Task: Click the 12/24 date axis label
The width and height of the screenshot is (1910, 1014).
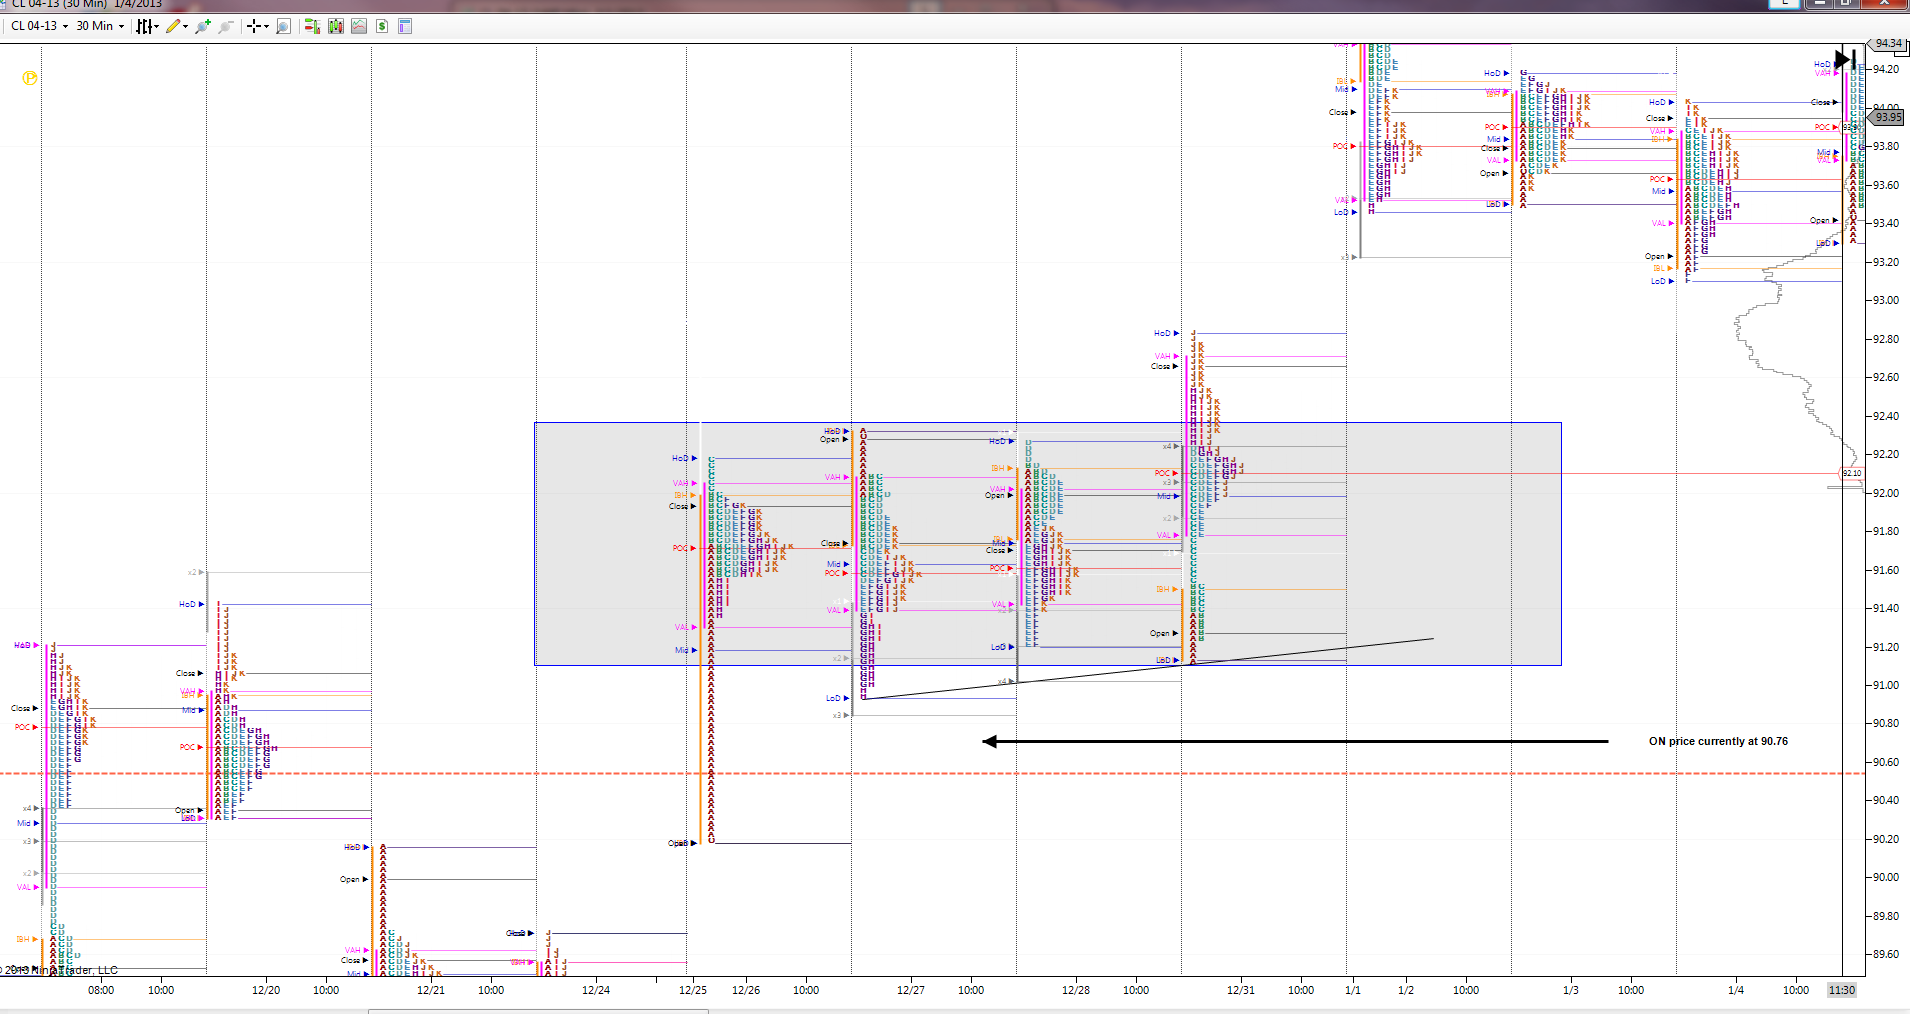Action: click(x=596, y=990)
